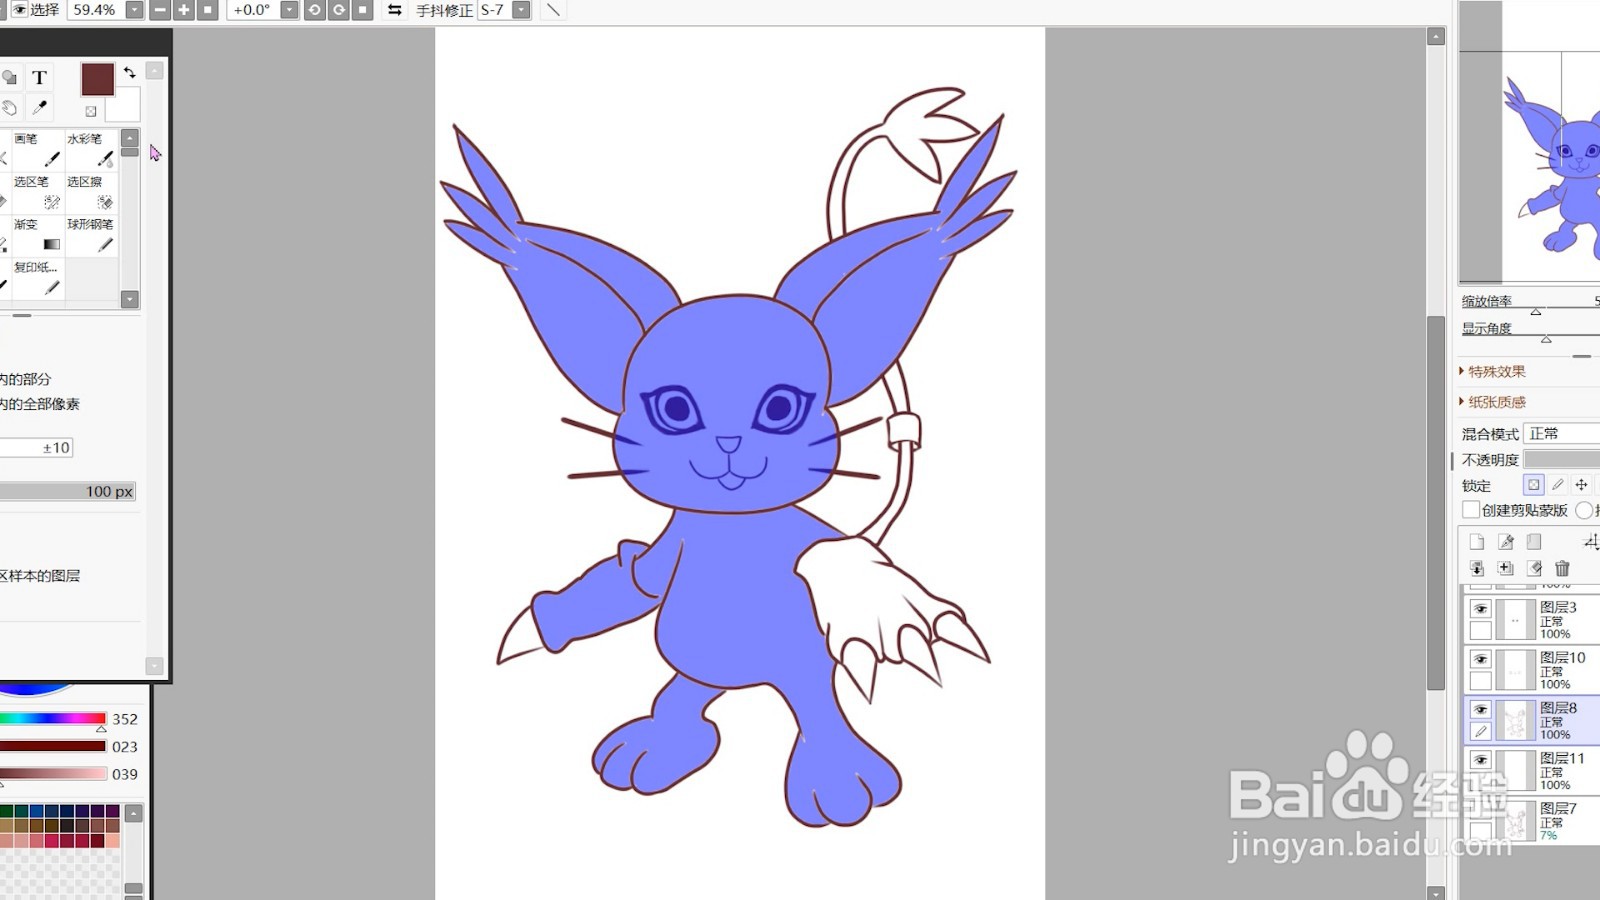Screen dimensions: 1600x900
Task: Adjust the hue slider showing 352
Action: click(53, 719)
